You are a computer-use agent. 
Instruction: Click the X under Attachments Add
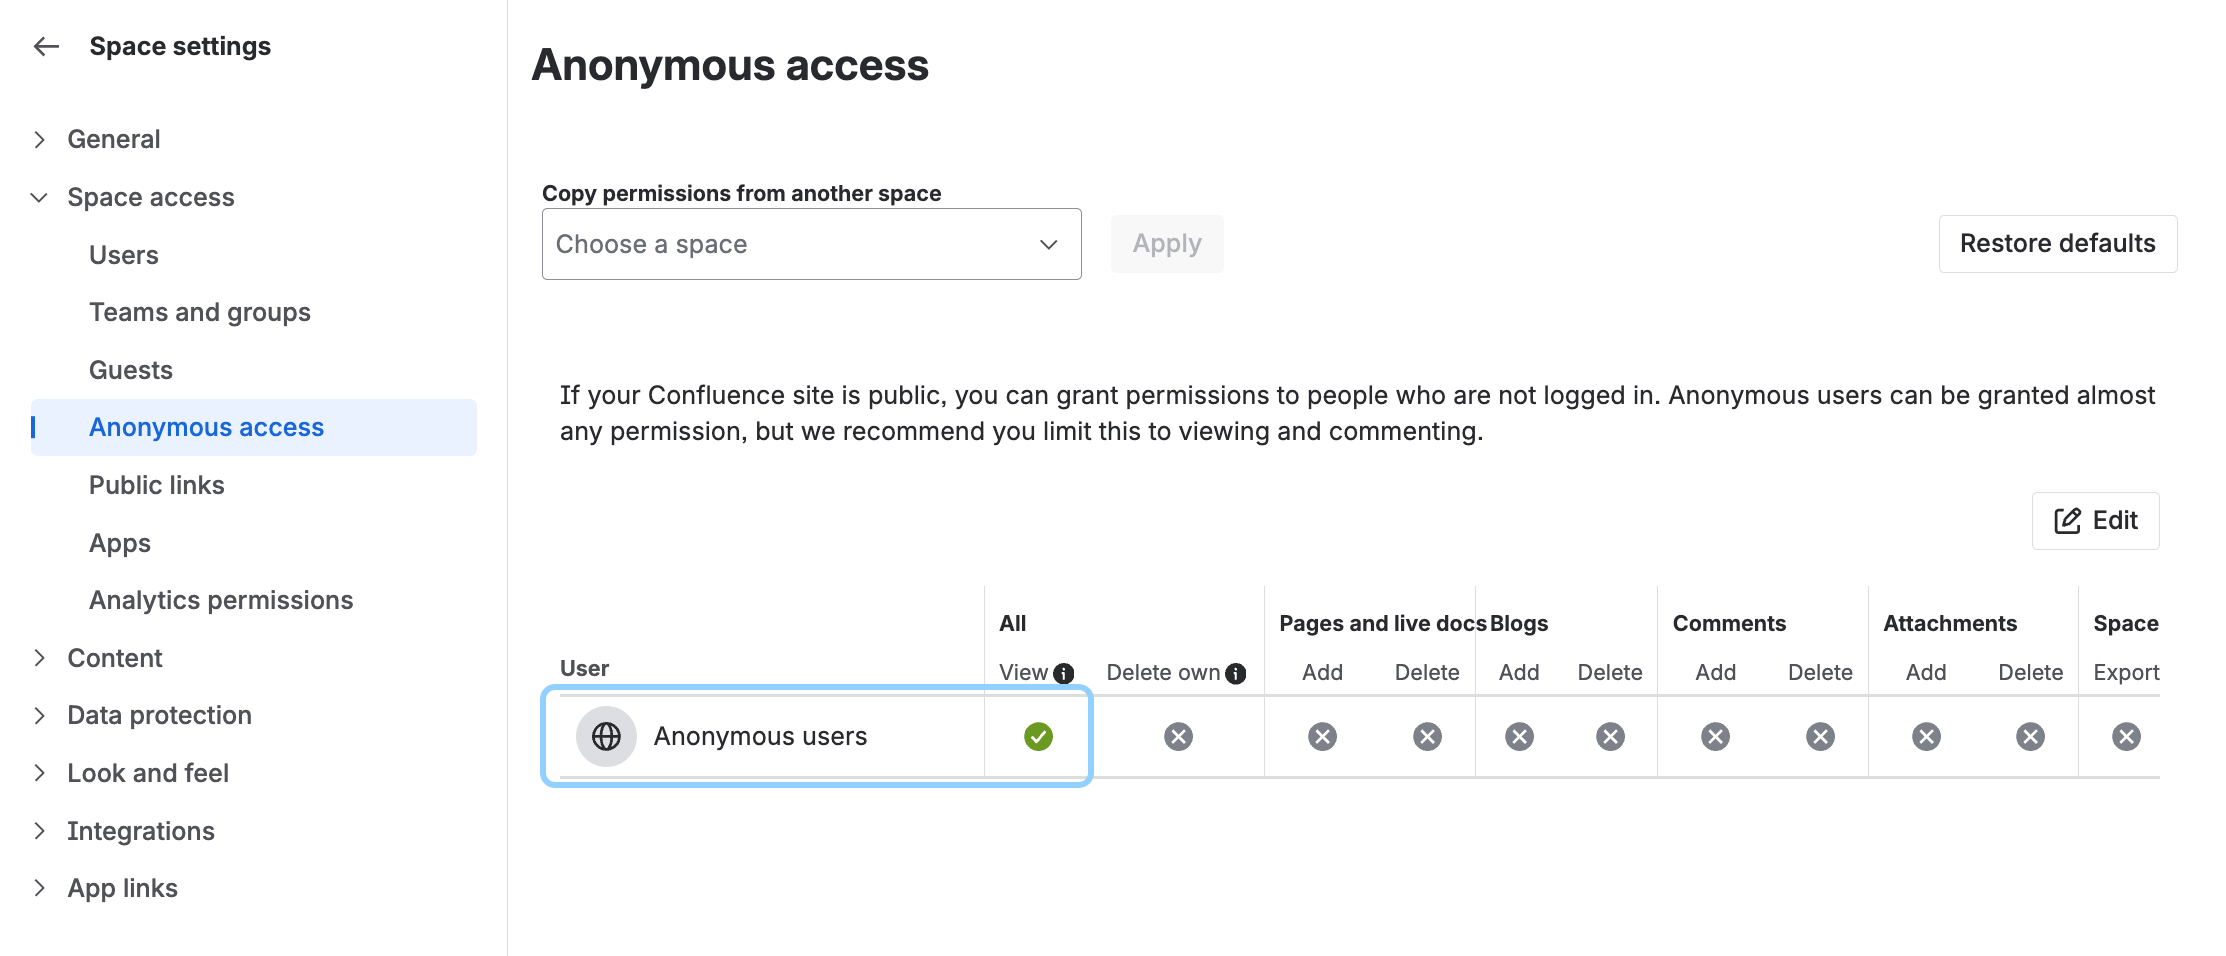click(x=1926, y=737)
